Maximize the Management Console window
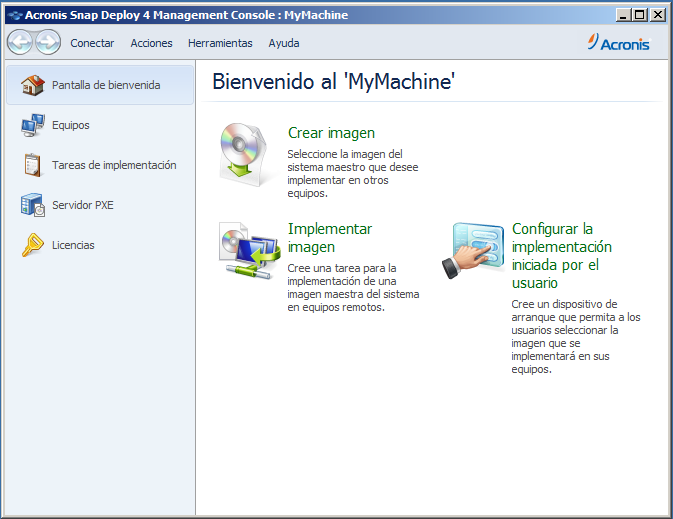The width and height of the screenshot is (673, 519). pyautogui.click(x=640, y=15)
